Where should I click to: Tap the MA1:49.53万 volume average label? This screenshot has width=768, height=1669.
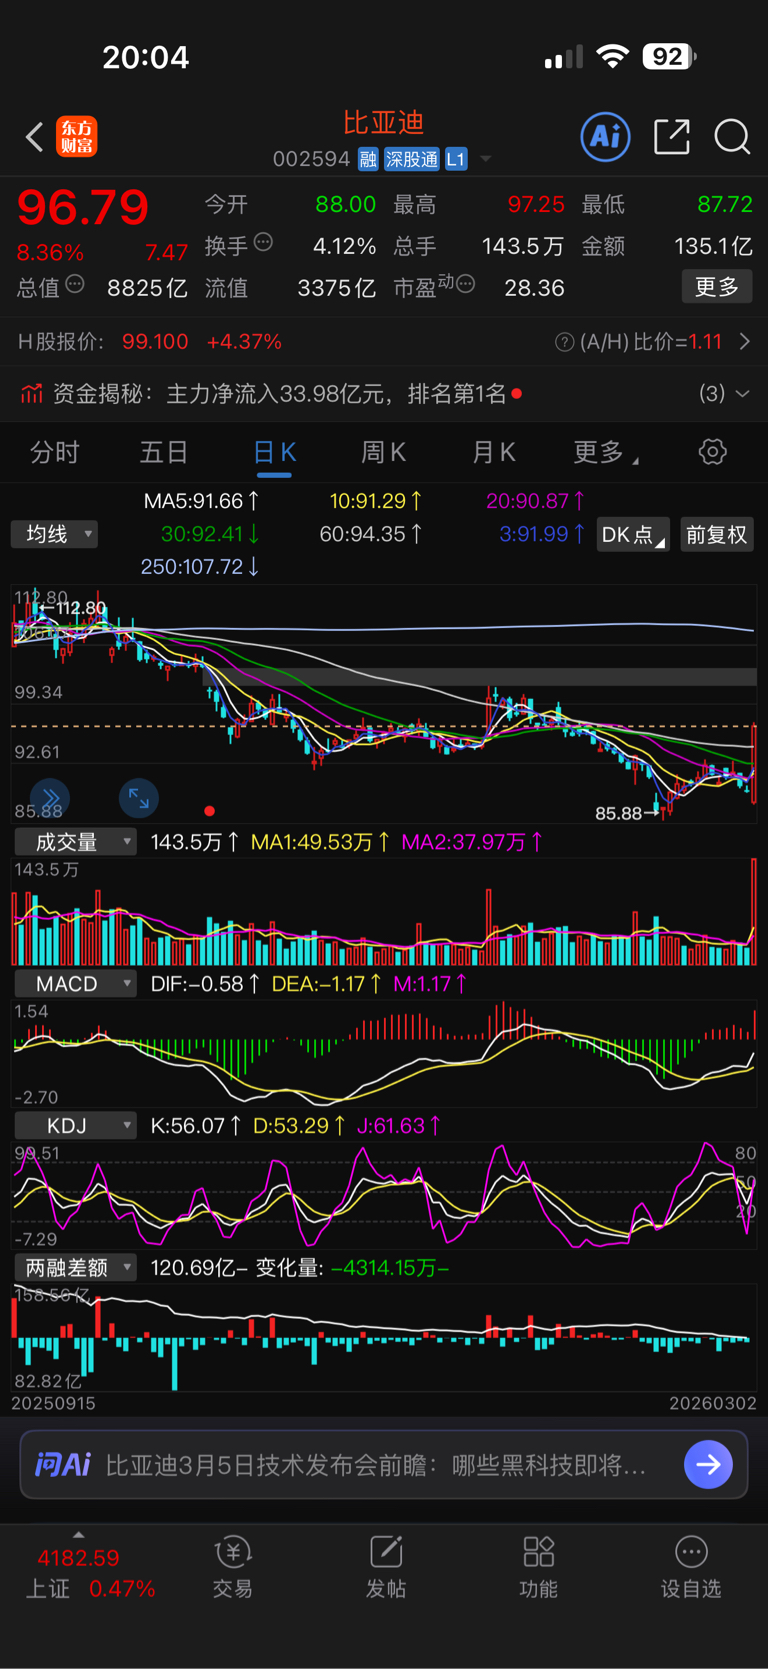tap(320, 842)
